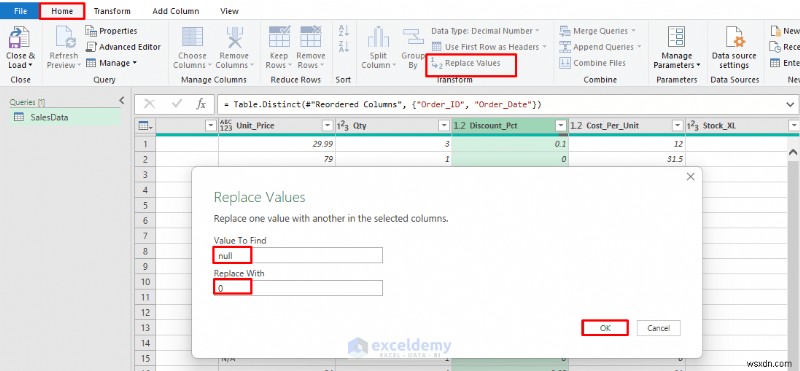Click Merge Queries

tap(597, 31)
